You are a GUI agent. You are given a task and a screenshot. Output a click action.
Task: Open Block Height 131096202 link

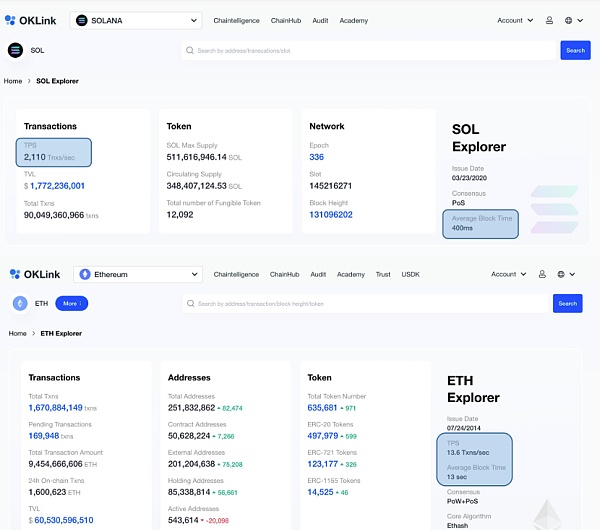(x=330, y=214)
